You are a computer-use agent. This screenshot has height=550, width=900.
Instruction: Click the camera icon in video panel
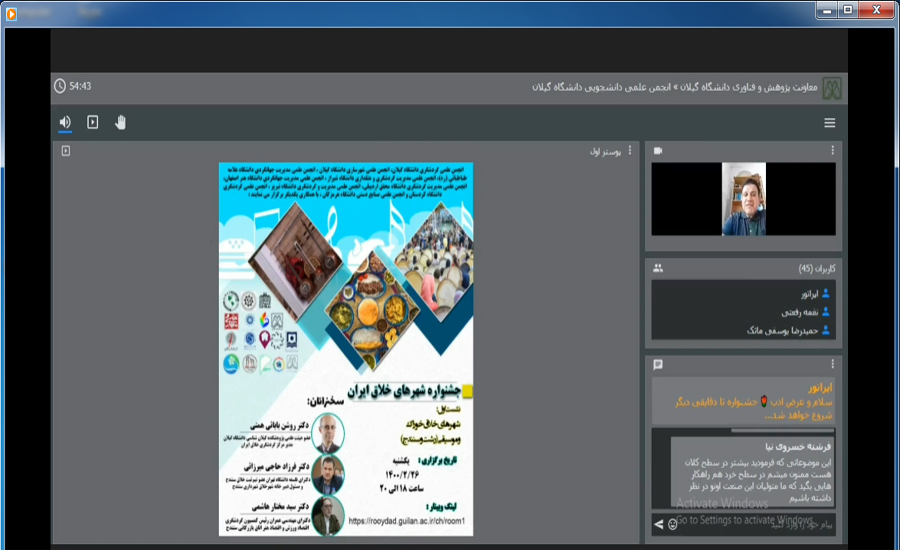658,150
